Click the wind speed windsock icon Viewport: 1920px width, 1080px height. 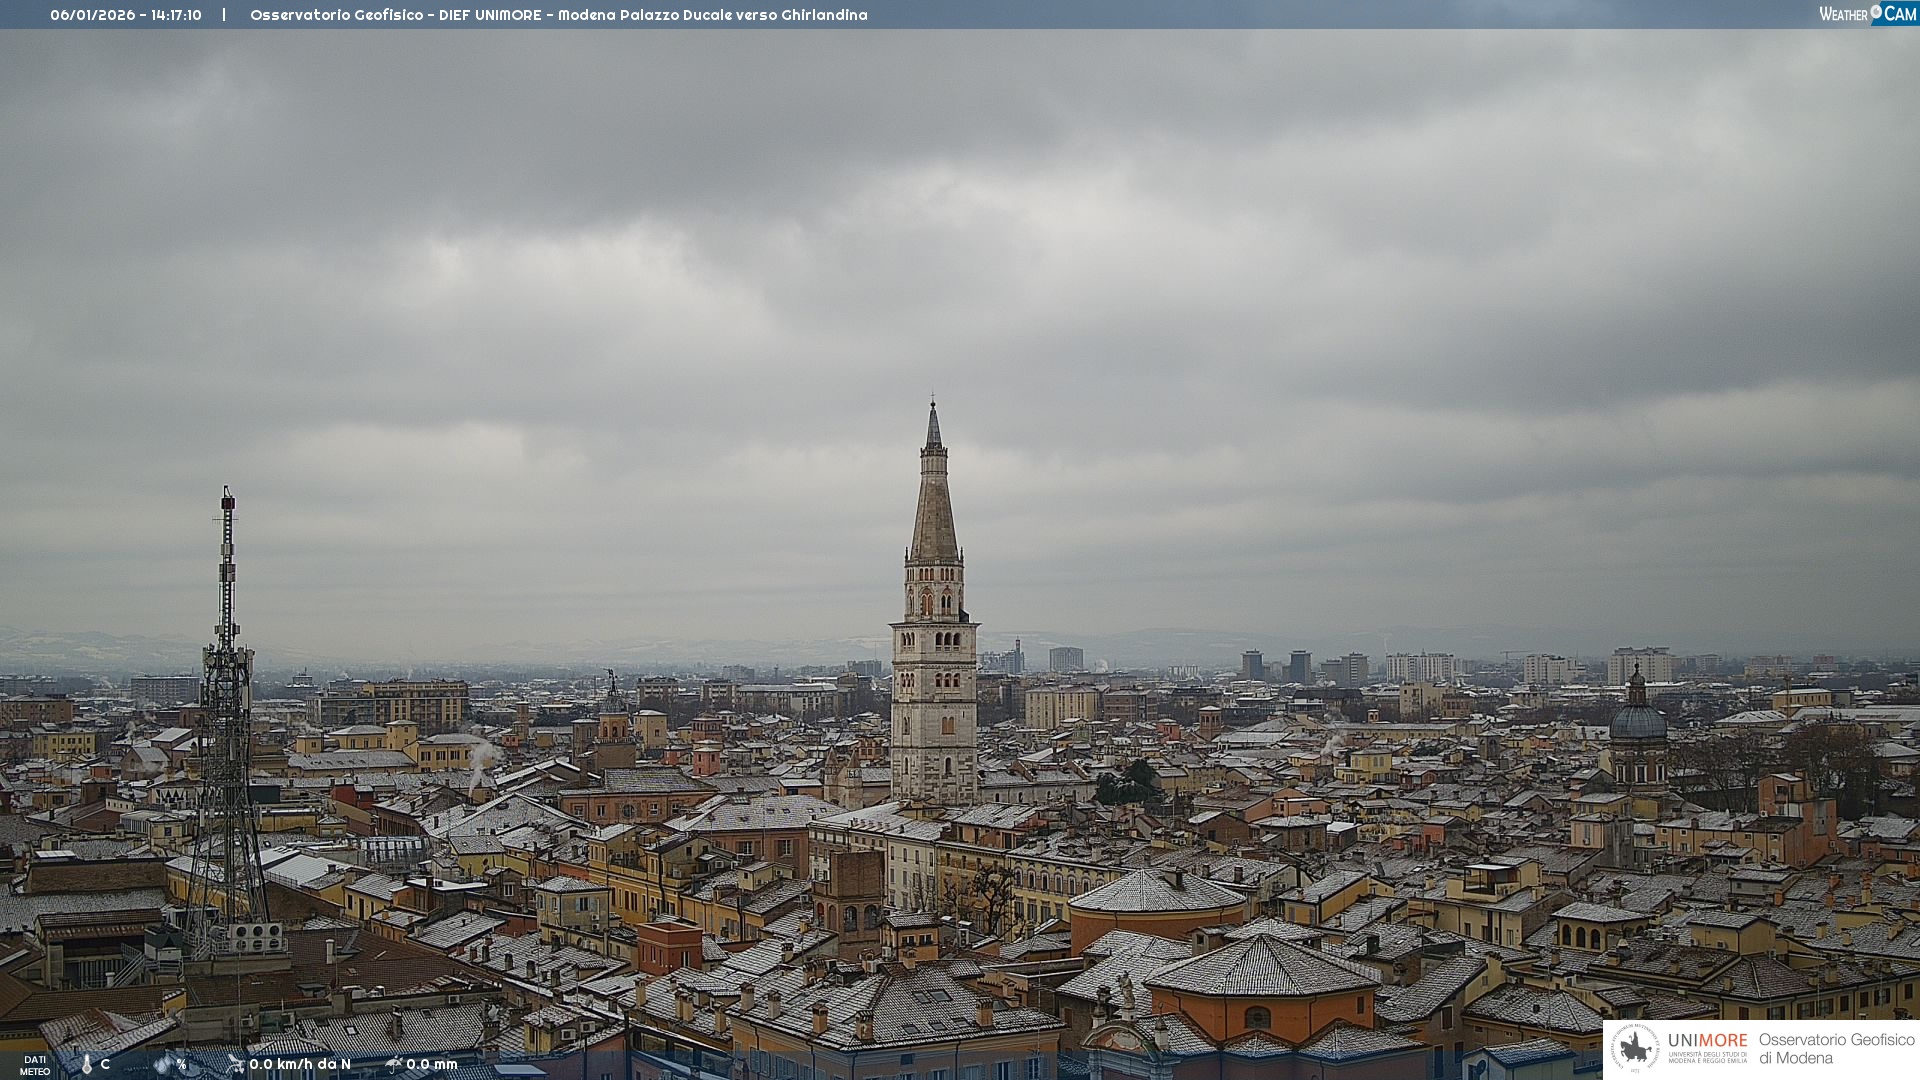click(235, 1064)
